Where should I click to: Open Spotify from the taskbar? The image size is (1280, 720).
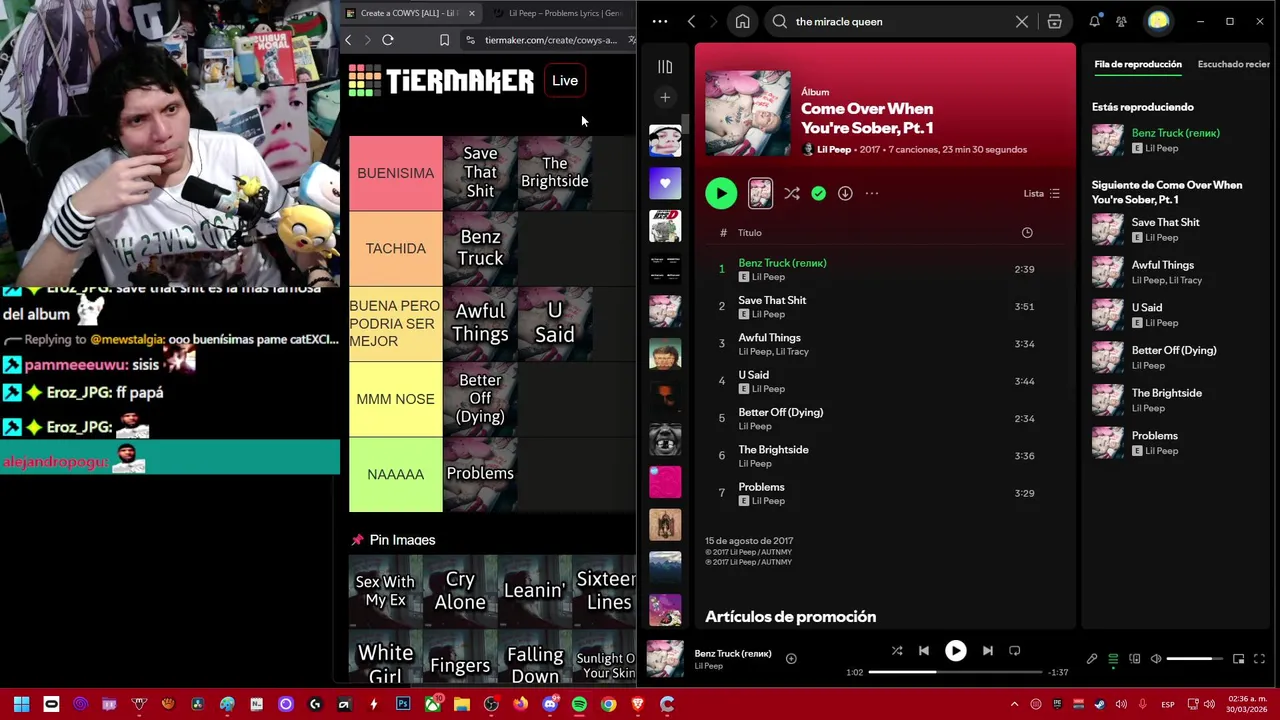579,704
